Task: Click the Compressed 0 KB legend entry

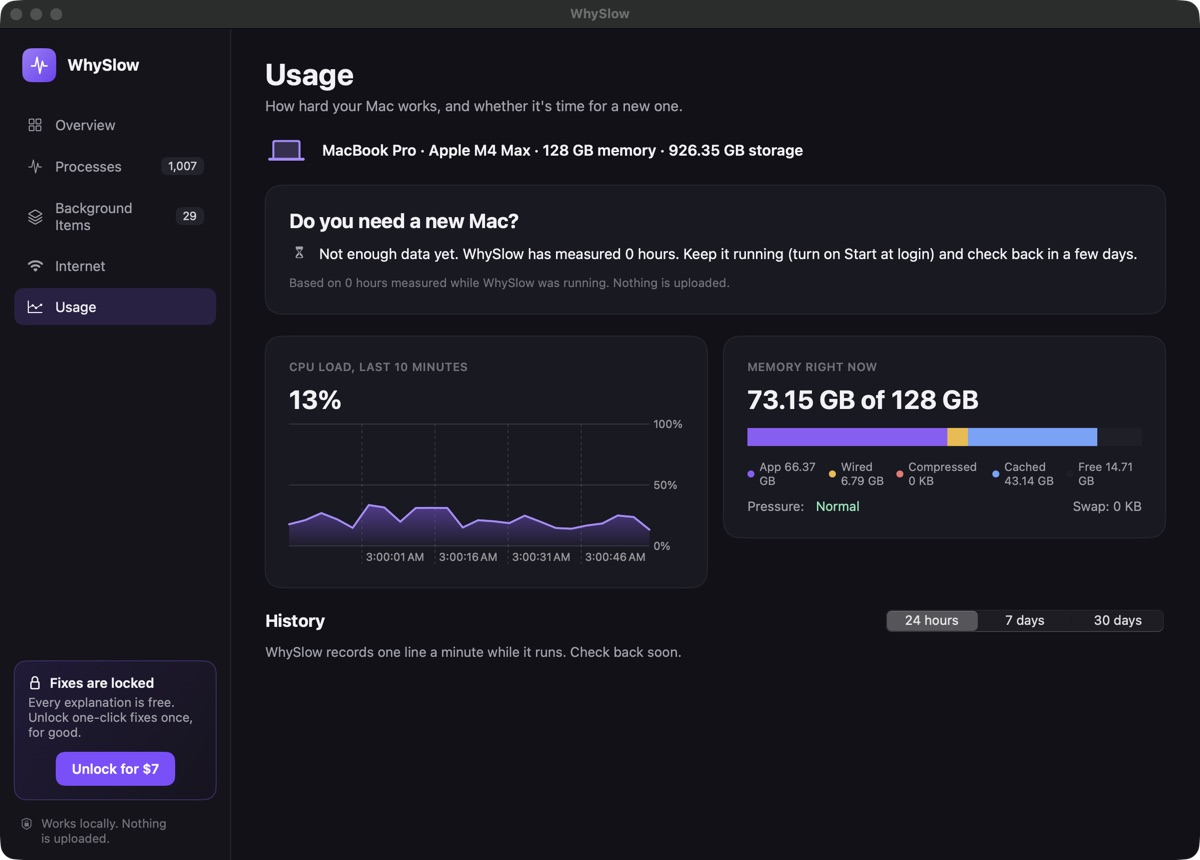Action: (937, 474)
